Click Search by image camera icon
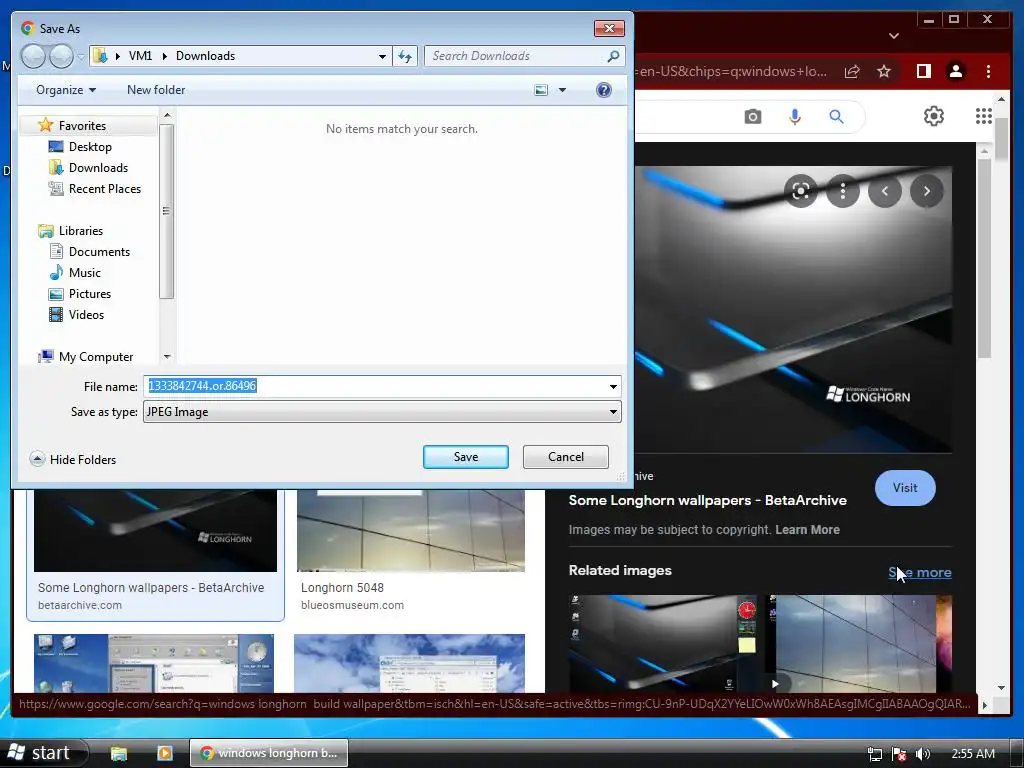The width and height of the screenshot is (1024, 768). [x=752, y=117]
